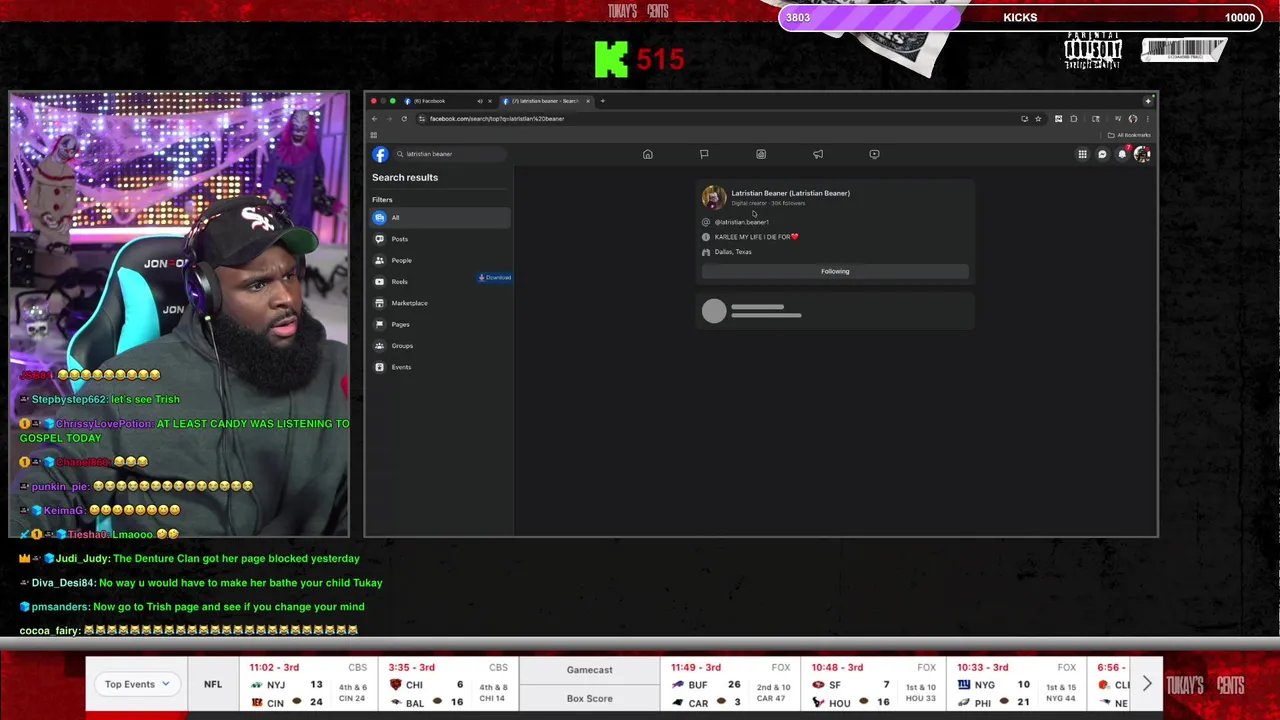Click the Facebook logo icon
This screenshot has height=720, width=1280.
point(380,154)
